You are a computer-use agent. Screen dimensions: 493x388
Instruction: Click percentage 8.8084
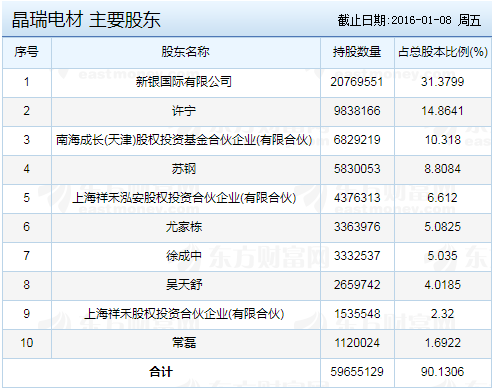click(x=442, y=169)
